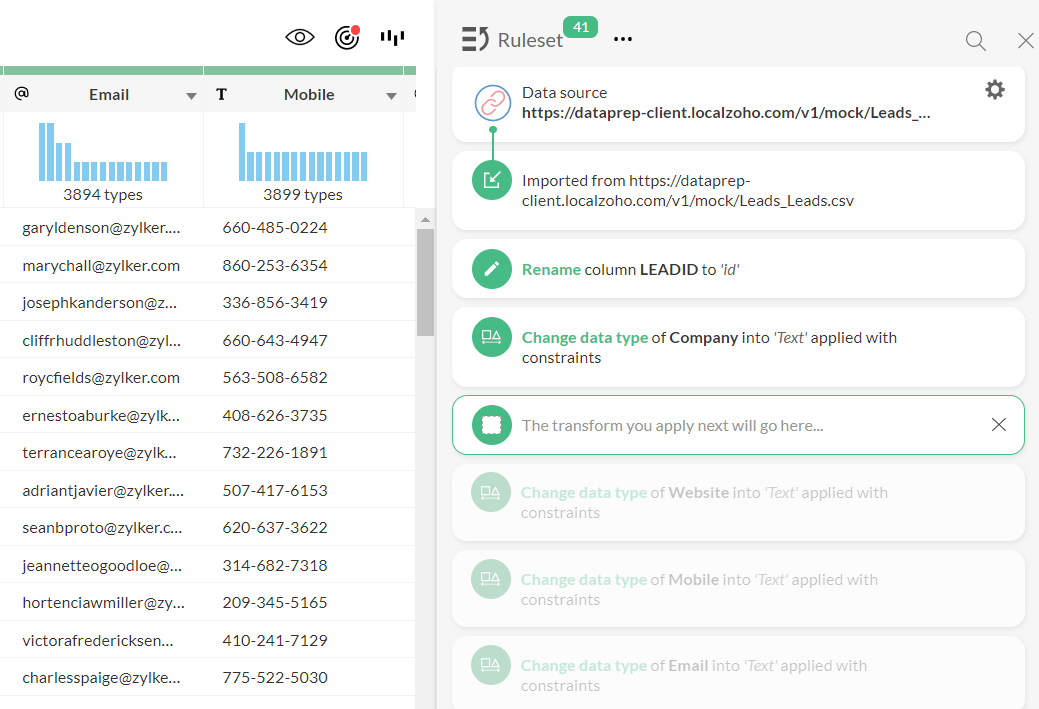Click the scroll up arrow
1039x709 pixels.
click(425, 219)
